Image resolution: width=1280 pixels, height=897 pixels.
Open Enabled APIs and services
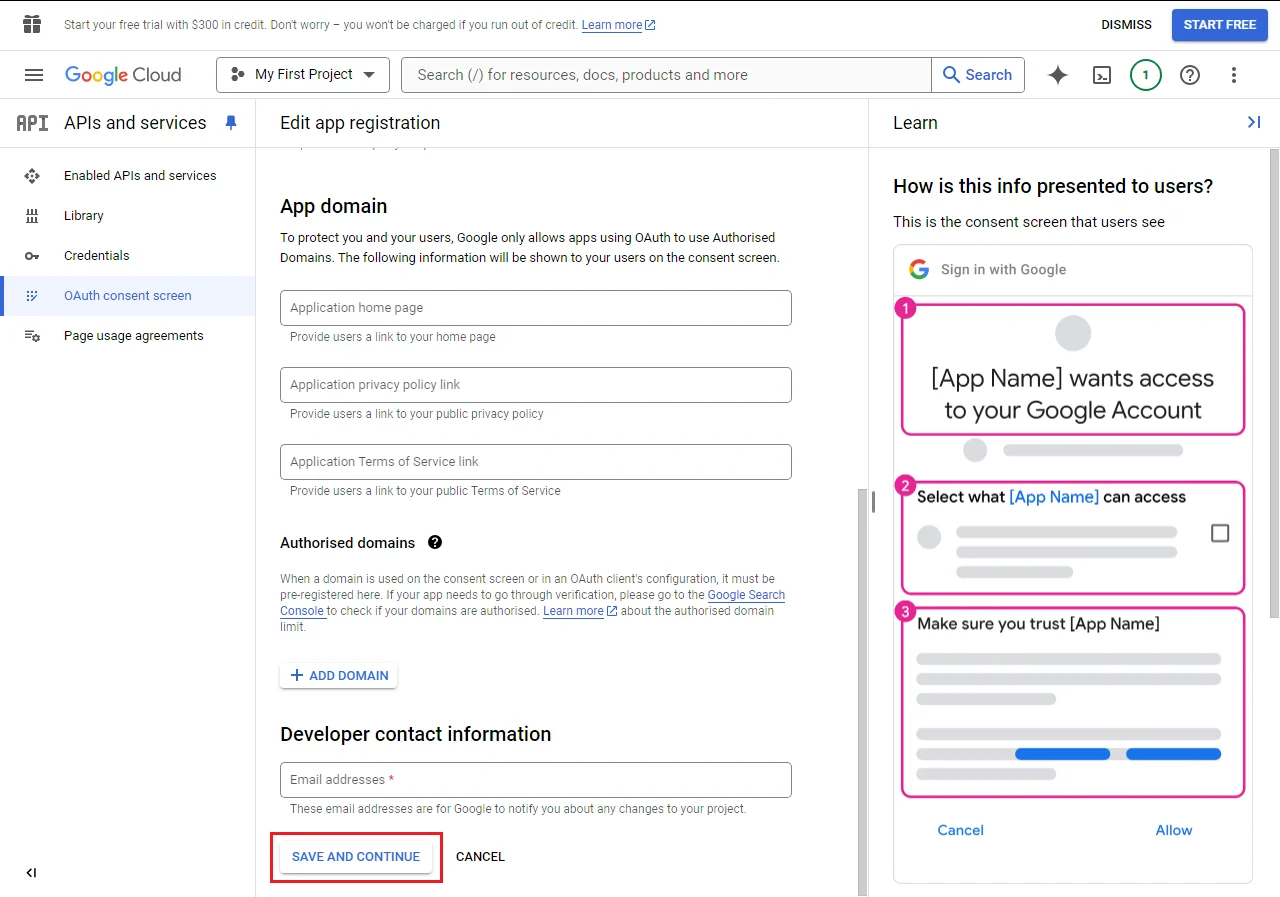pos(128,176)
